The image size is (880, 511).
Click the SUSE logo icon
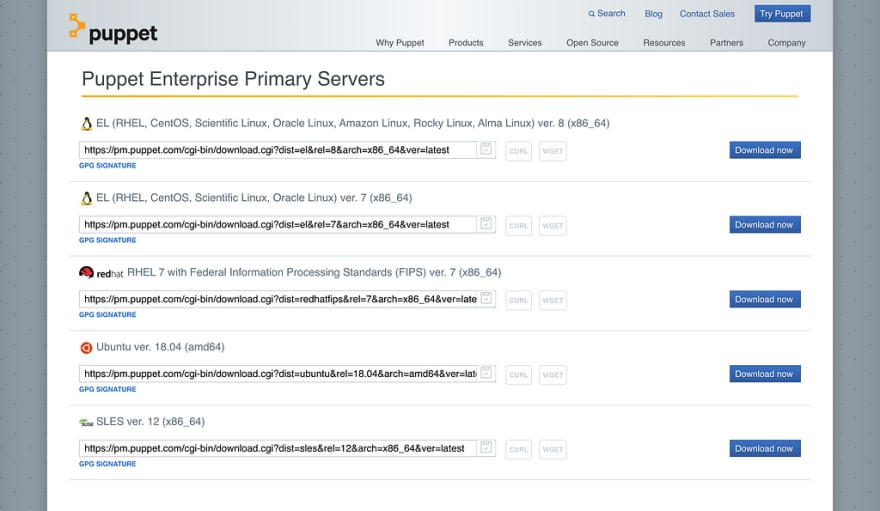click(x=86, y=422)
